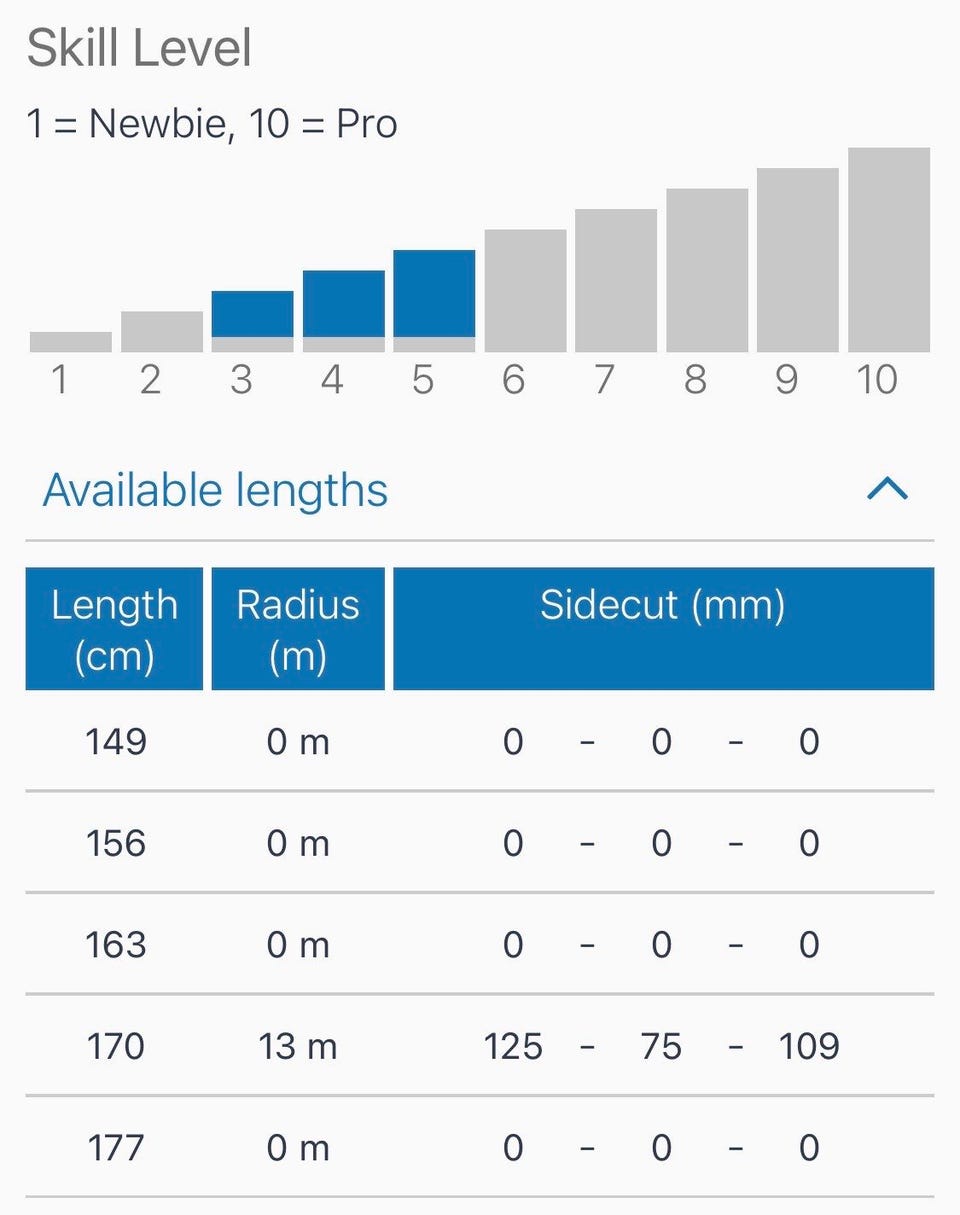Select the tallest skill level 10 bar
This screenshot has height=1215, width=960.
click(889, 250)
